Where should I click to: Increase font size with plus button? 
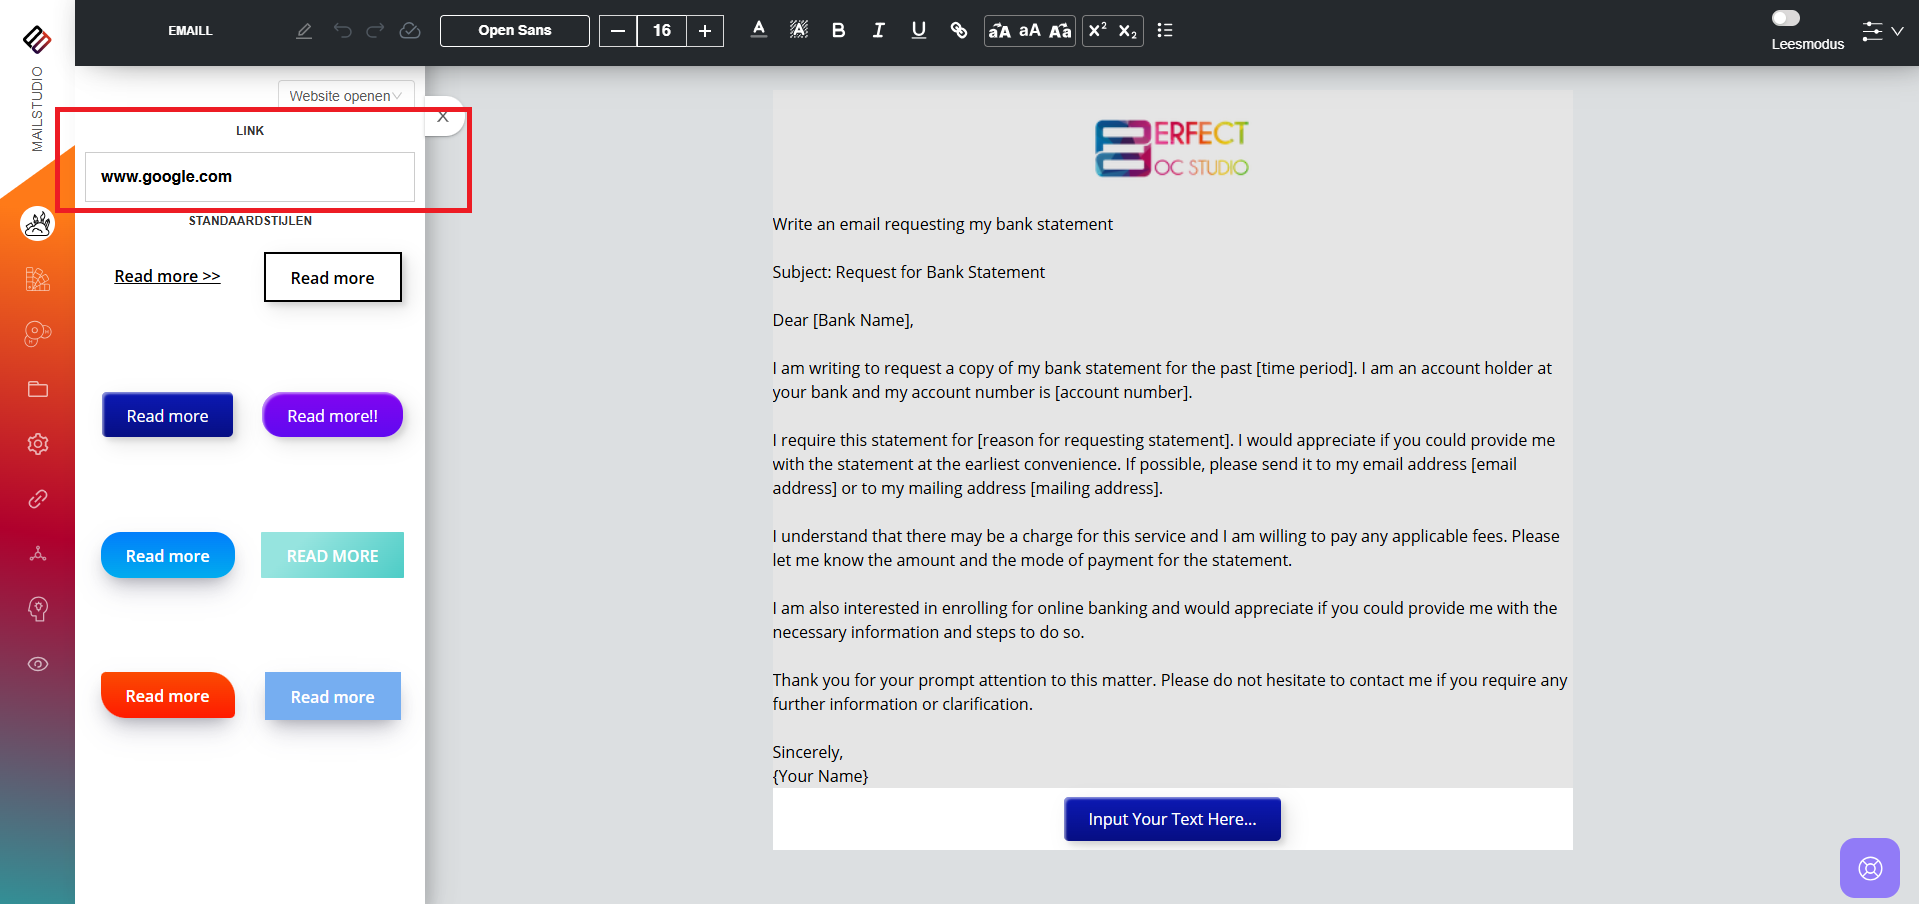[x=705, y=31]
